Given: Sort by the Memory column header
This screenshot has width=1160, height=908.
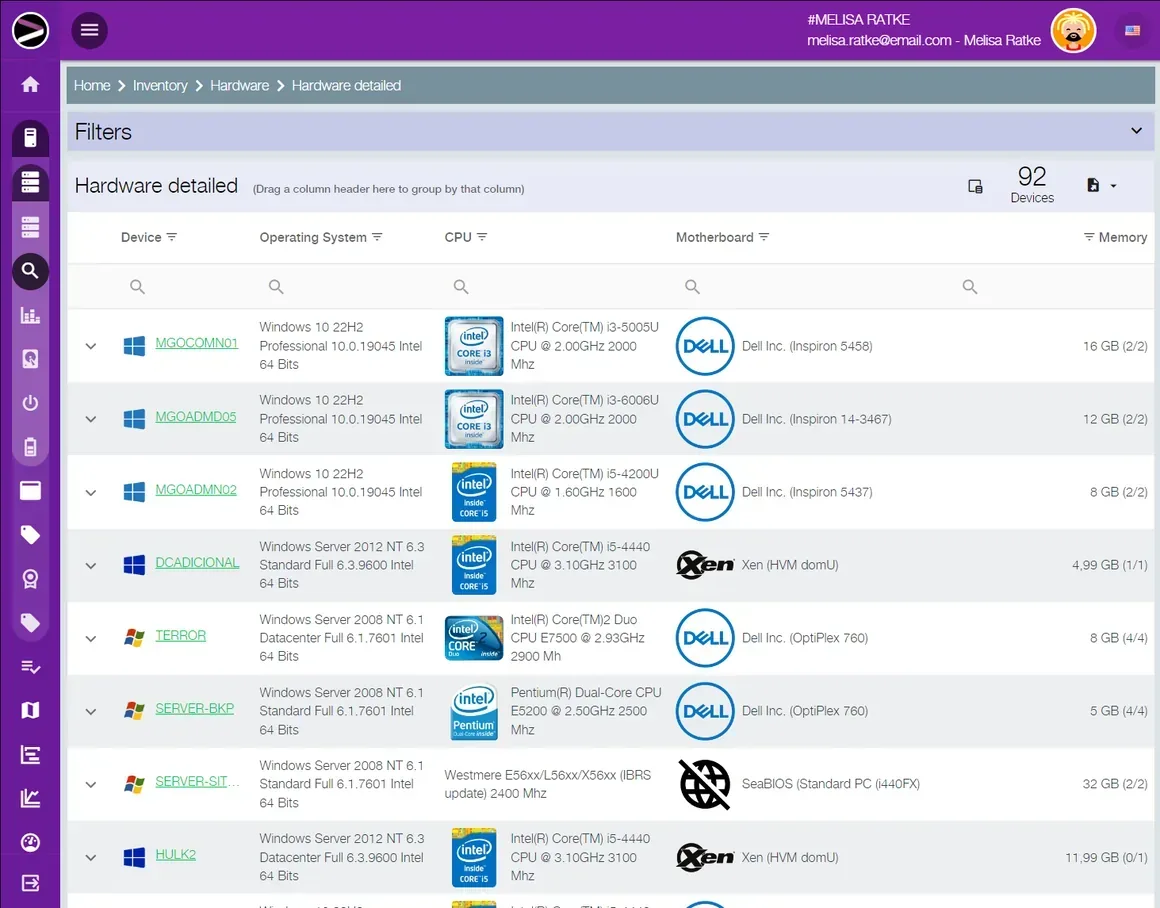Looking at the screenshot, I should (1123, 237).
